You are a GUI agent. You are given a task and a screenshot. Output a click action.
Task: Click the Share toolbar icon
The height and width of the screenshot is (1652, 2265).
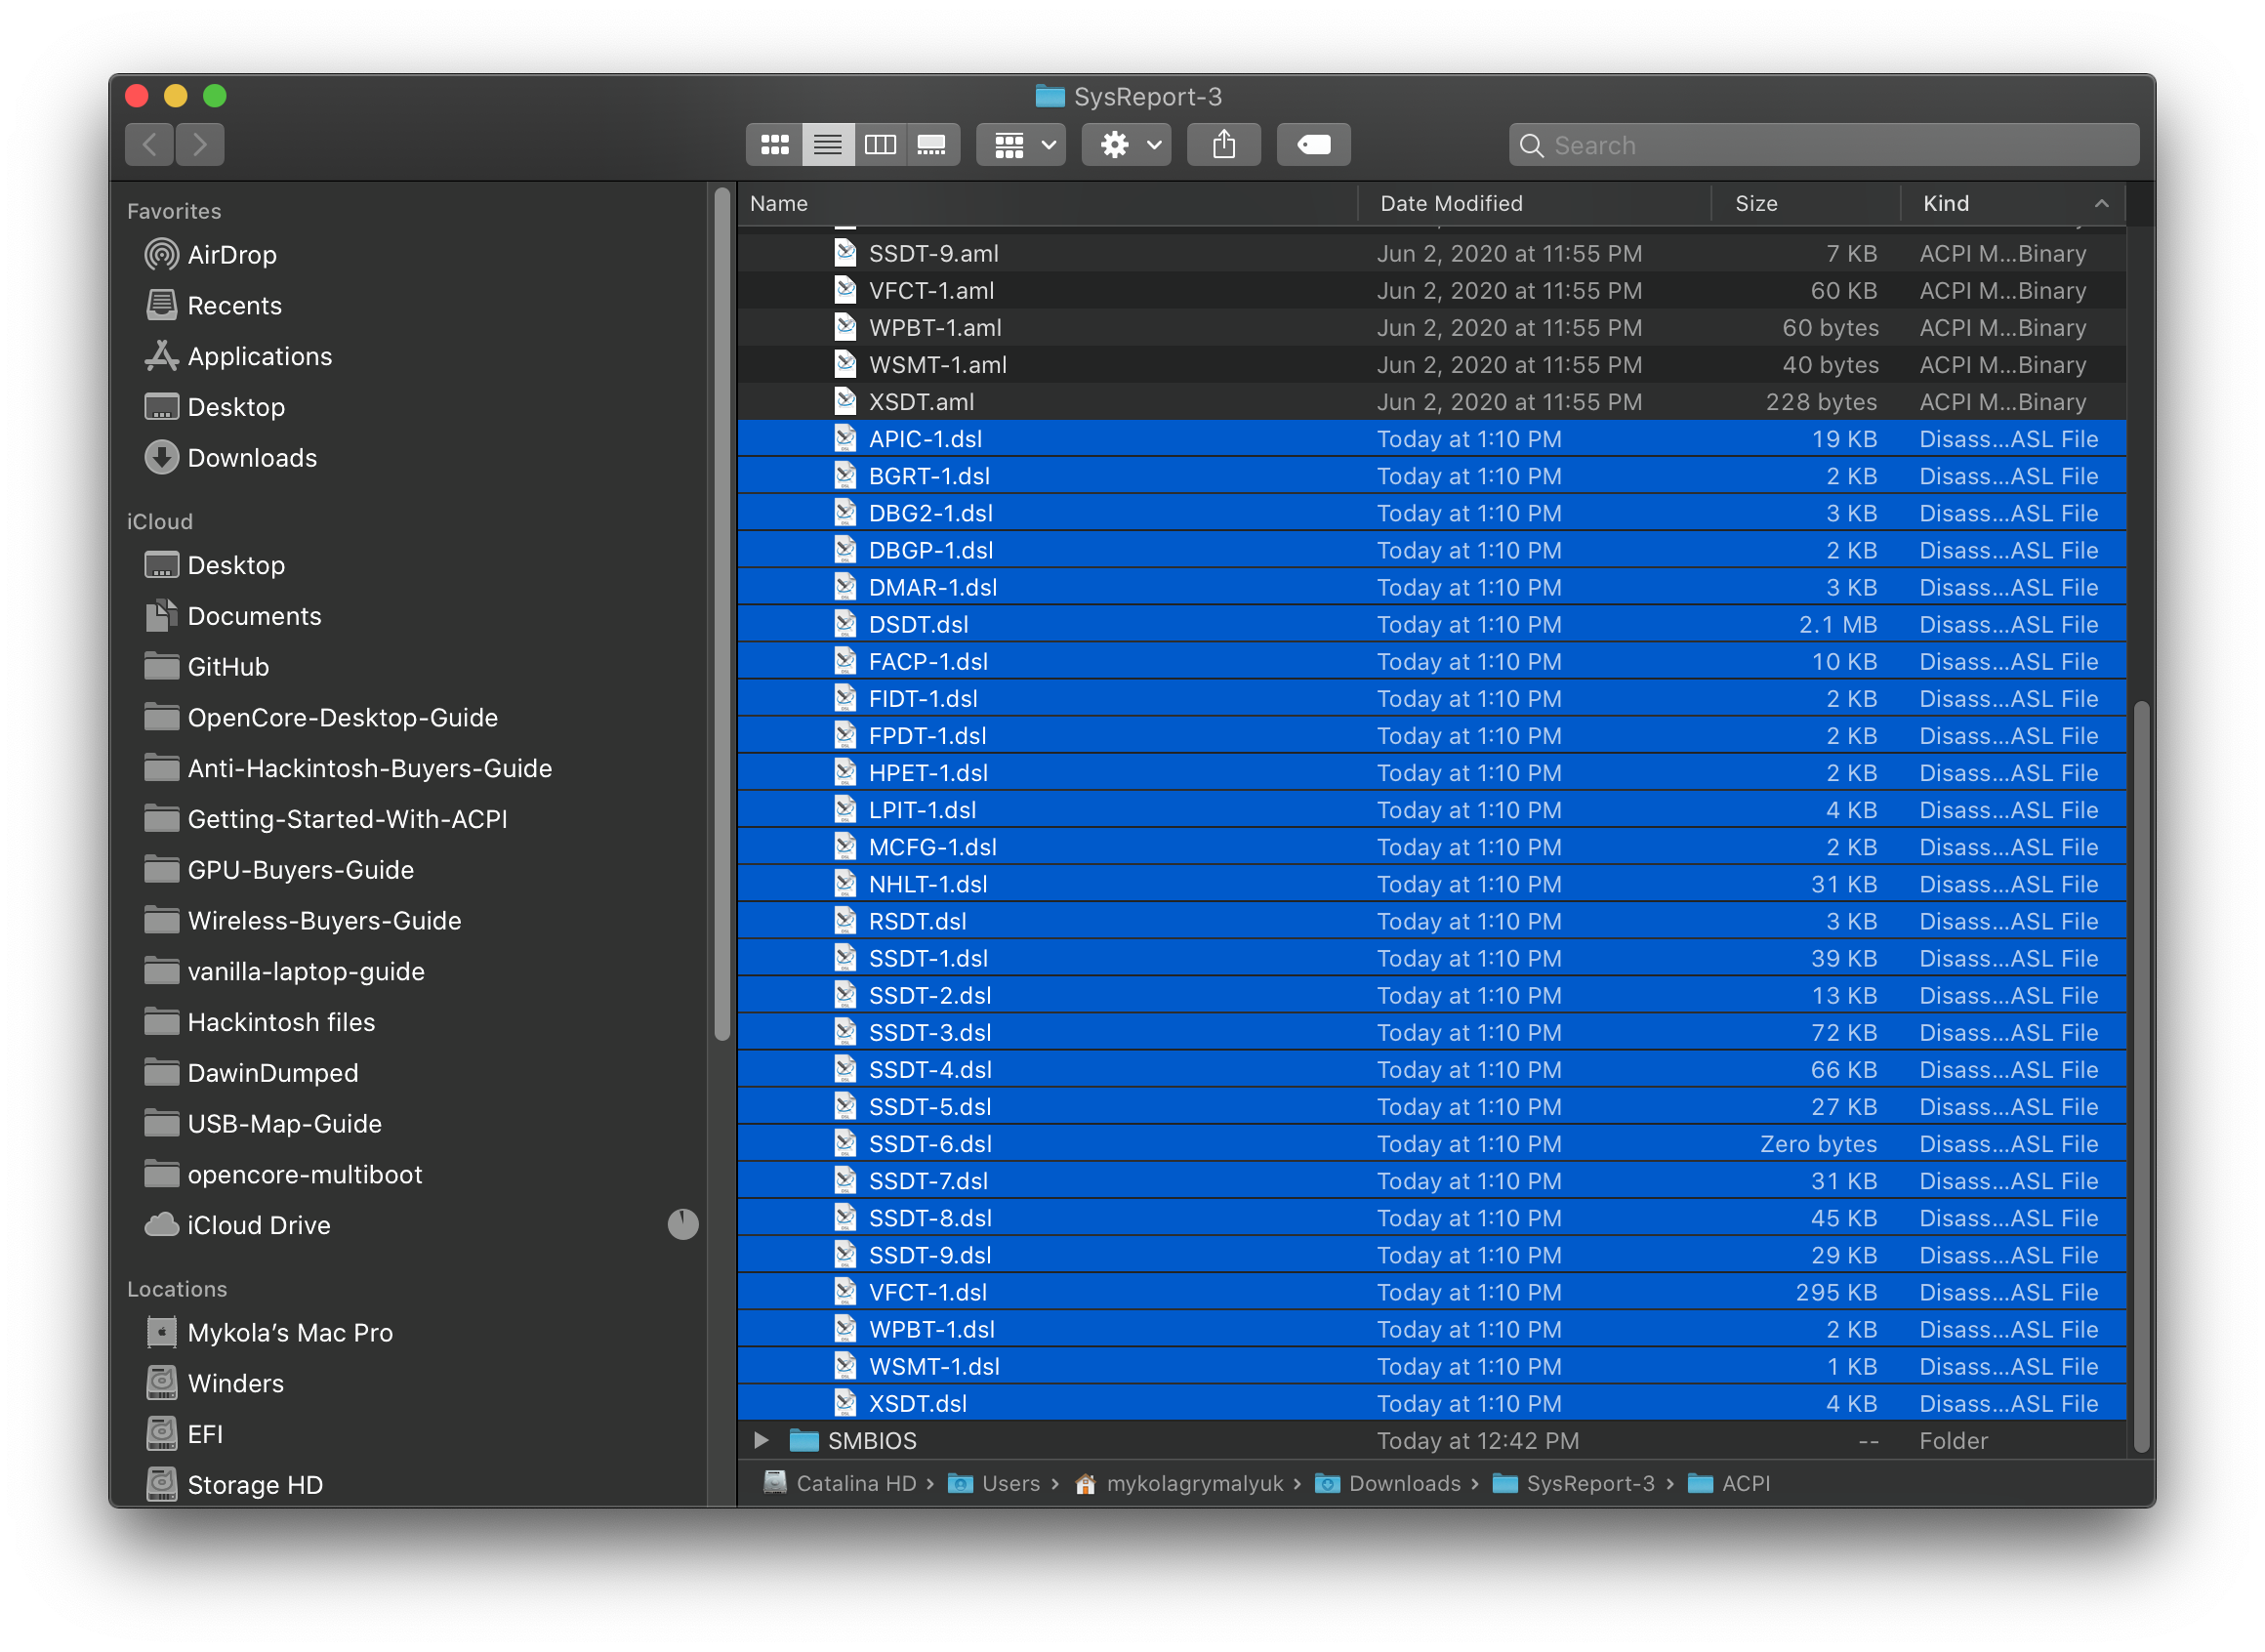pos(1223,145)
